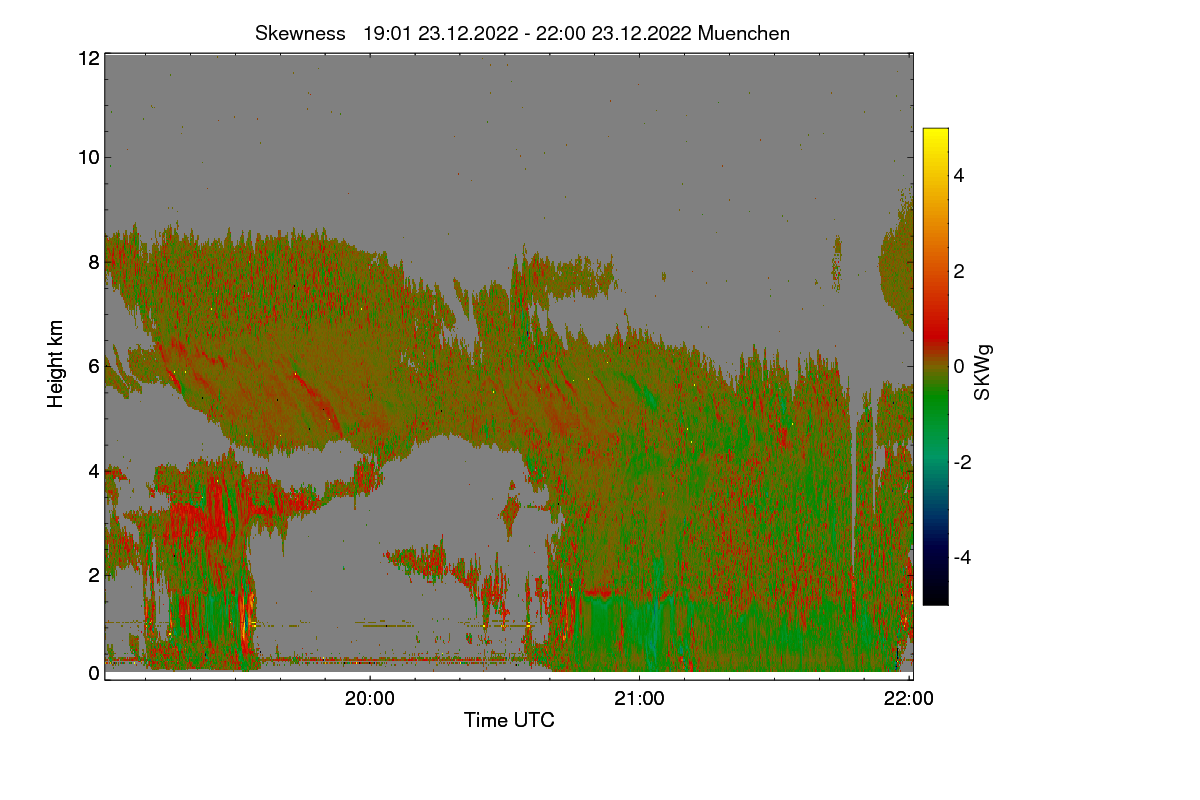This screenshot has height=800, width=1200.
Task: Click the 0 km height tick label
Action: (x=94, y=673)
